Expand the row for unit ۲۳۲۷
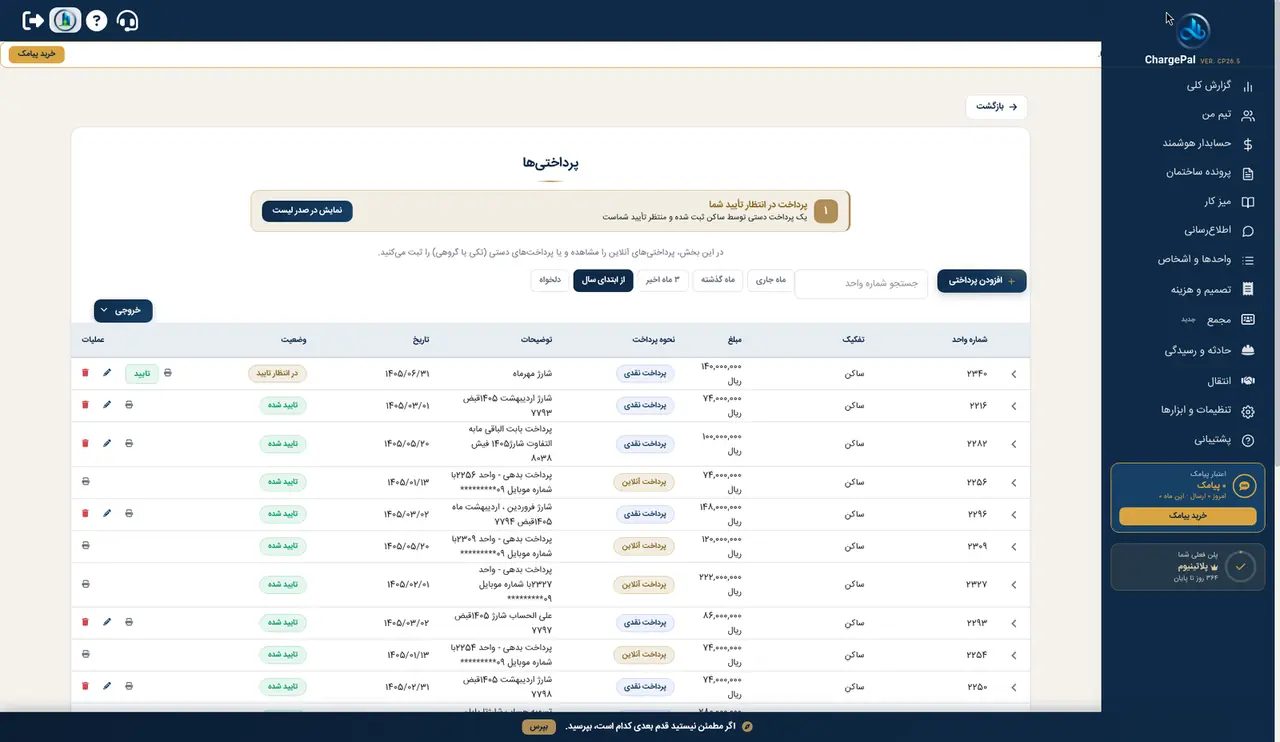This screenshot has height=742, width=1280. click(1013, 585)
